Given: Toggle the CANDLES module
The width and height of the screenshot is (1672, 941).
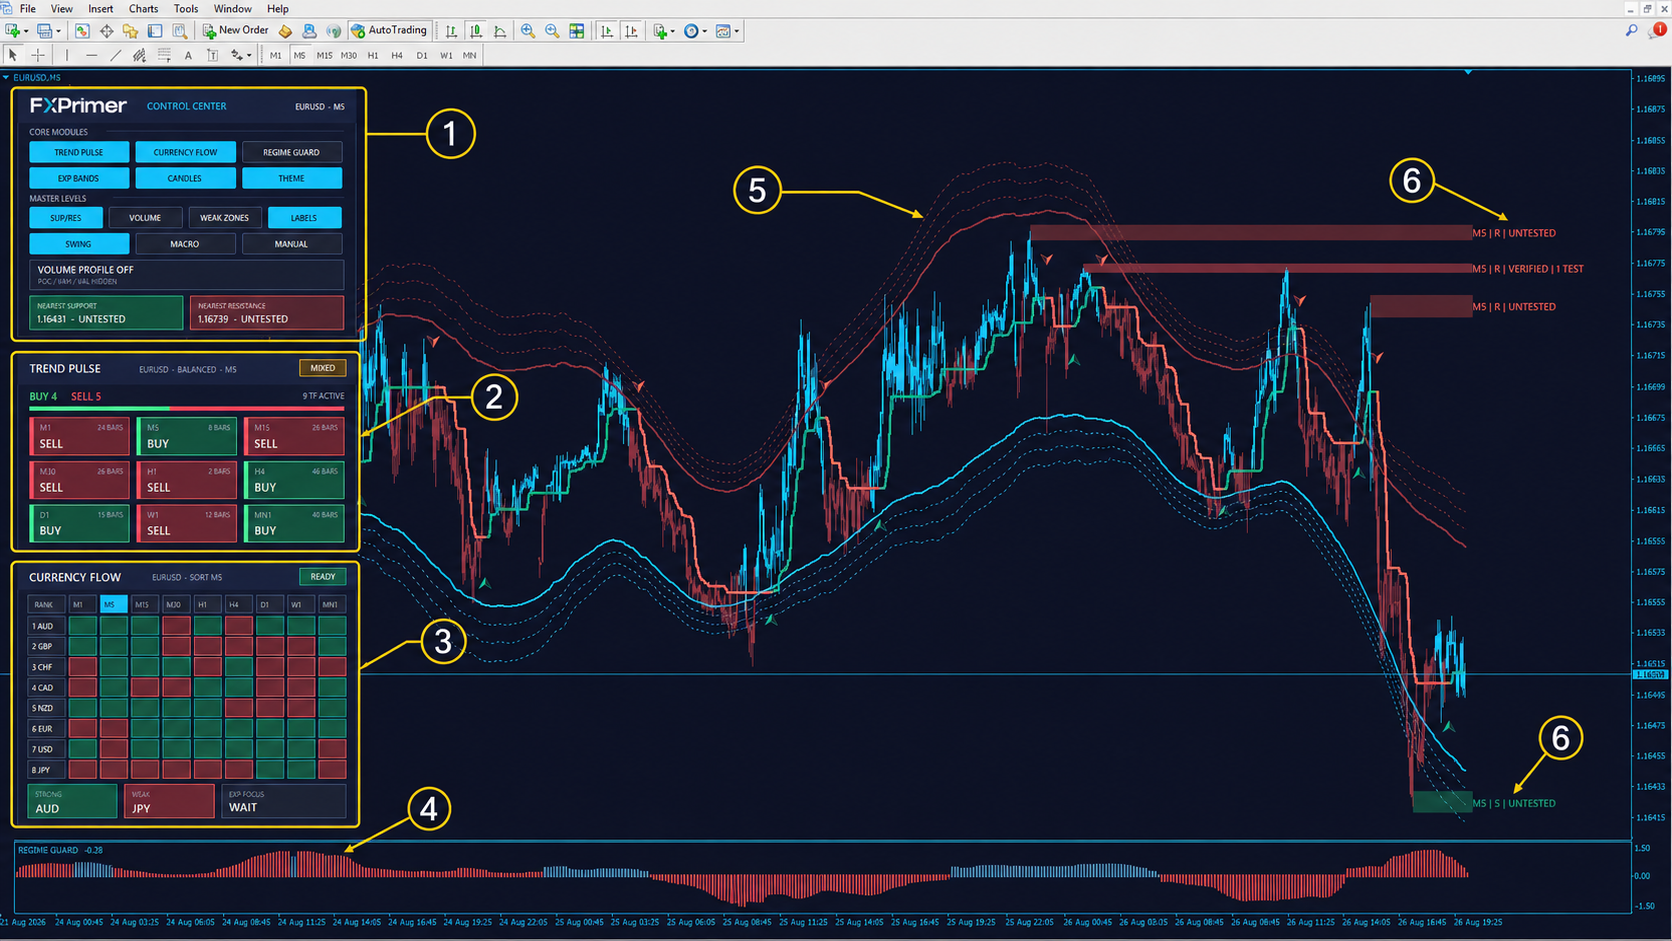Looking at the screenshot, I should pos(185,178).
